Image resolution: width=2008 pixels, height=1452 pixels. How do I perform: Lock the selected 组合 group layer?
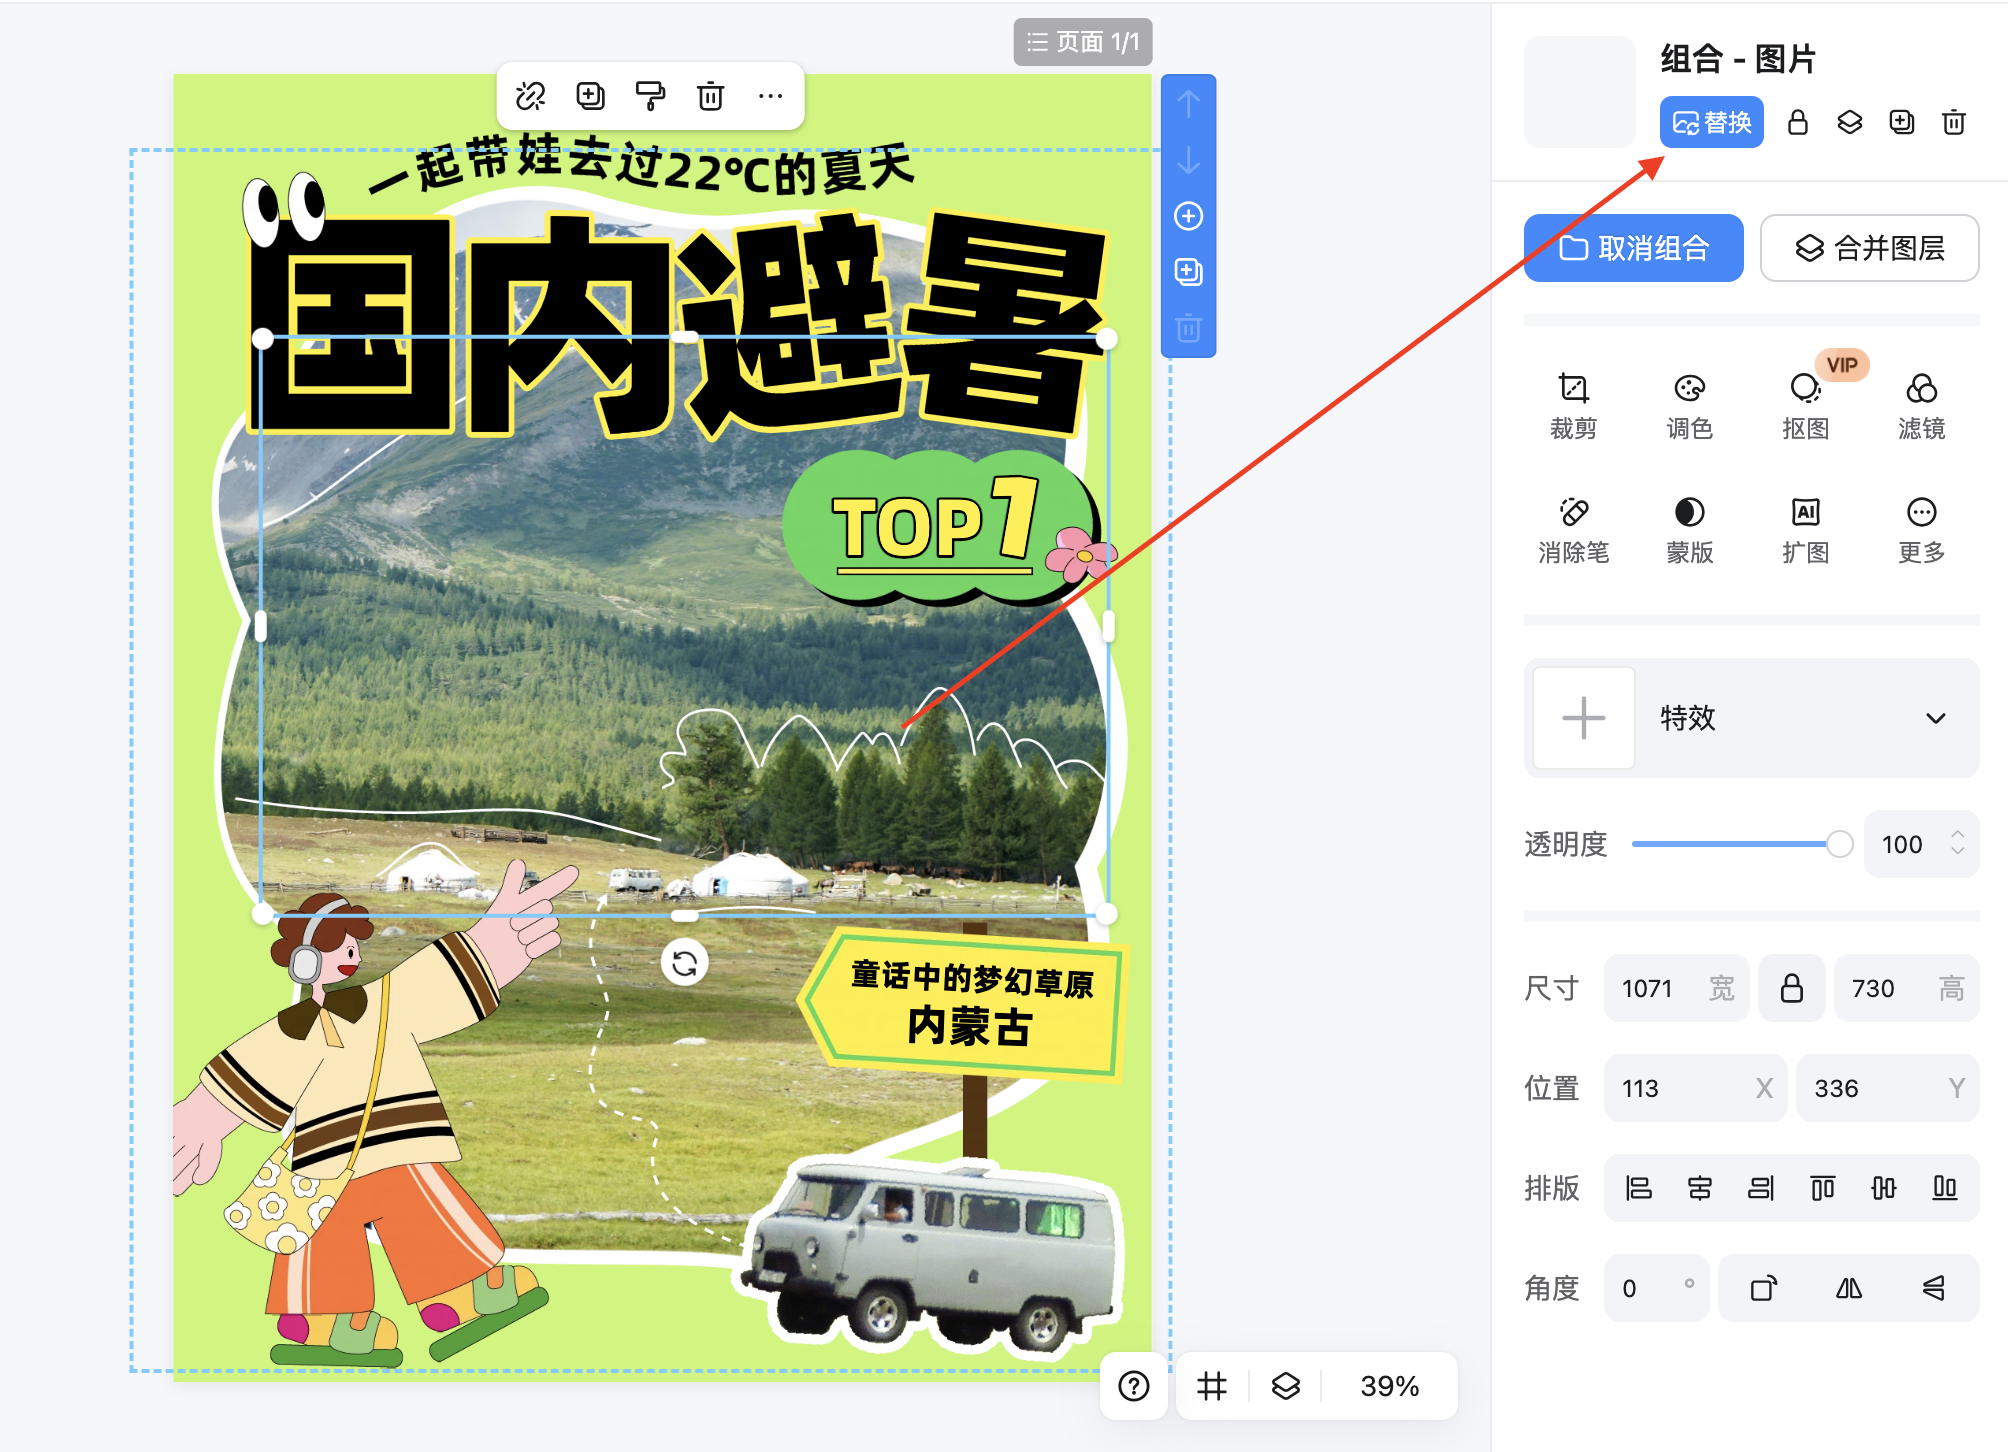(1797, 122)
